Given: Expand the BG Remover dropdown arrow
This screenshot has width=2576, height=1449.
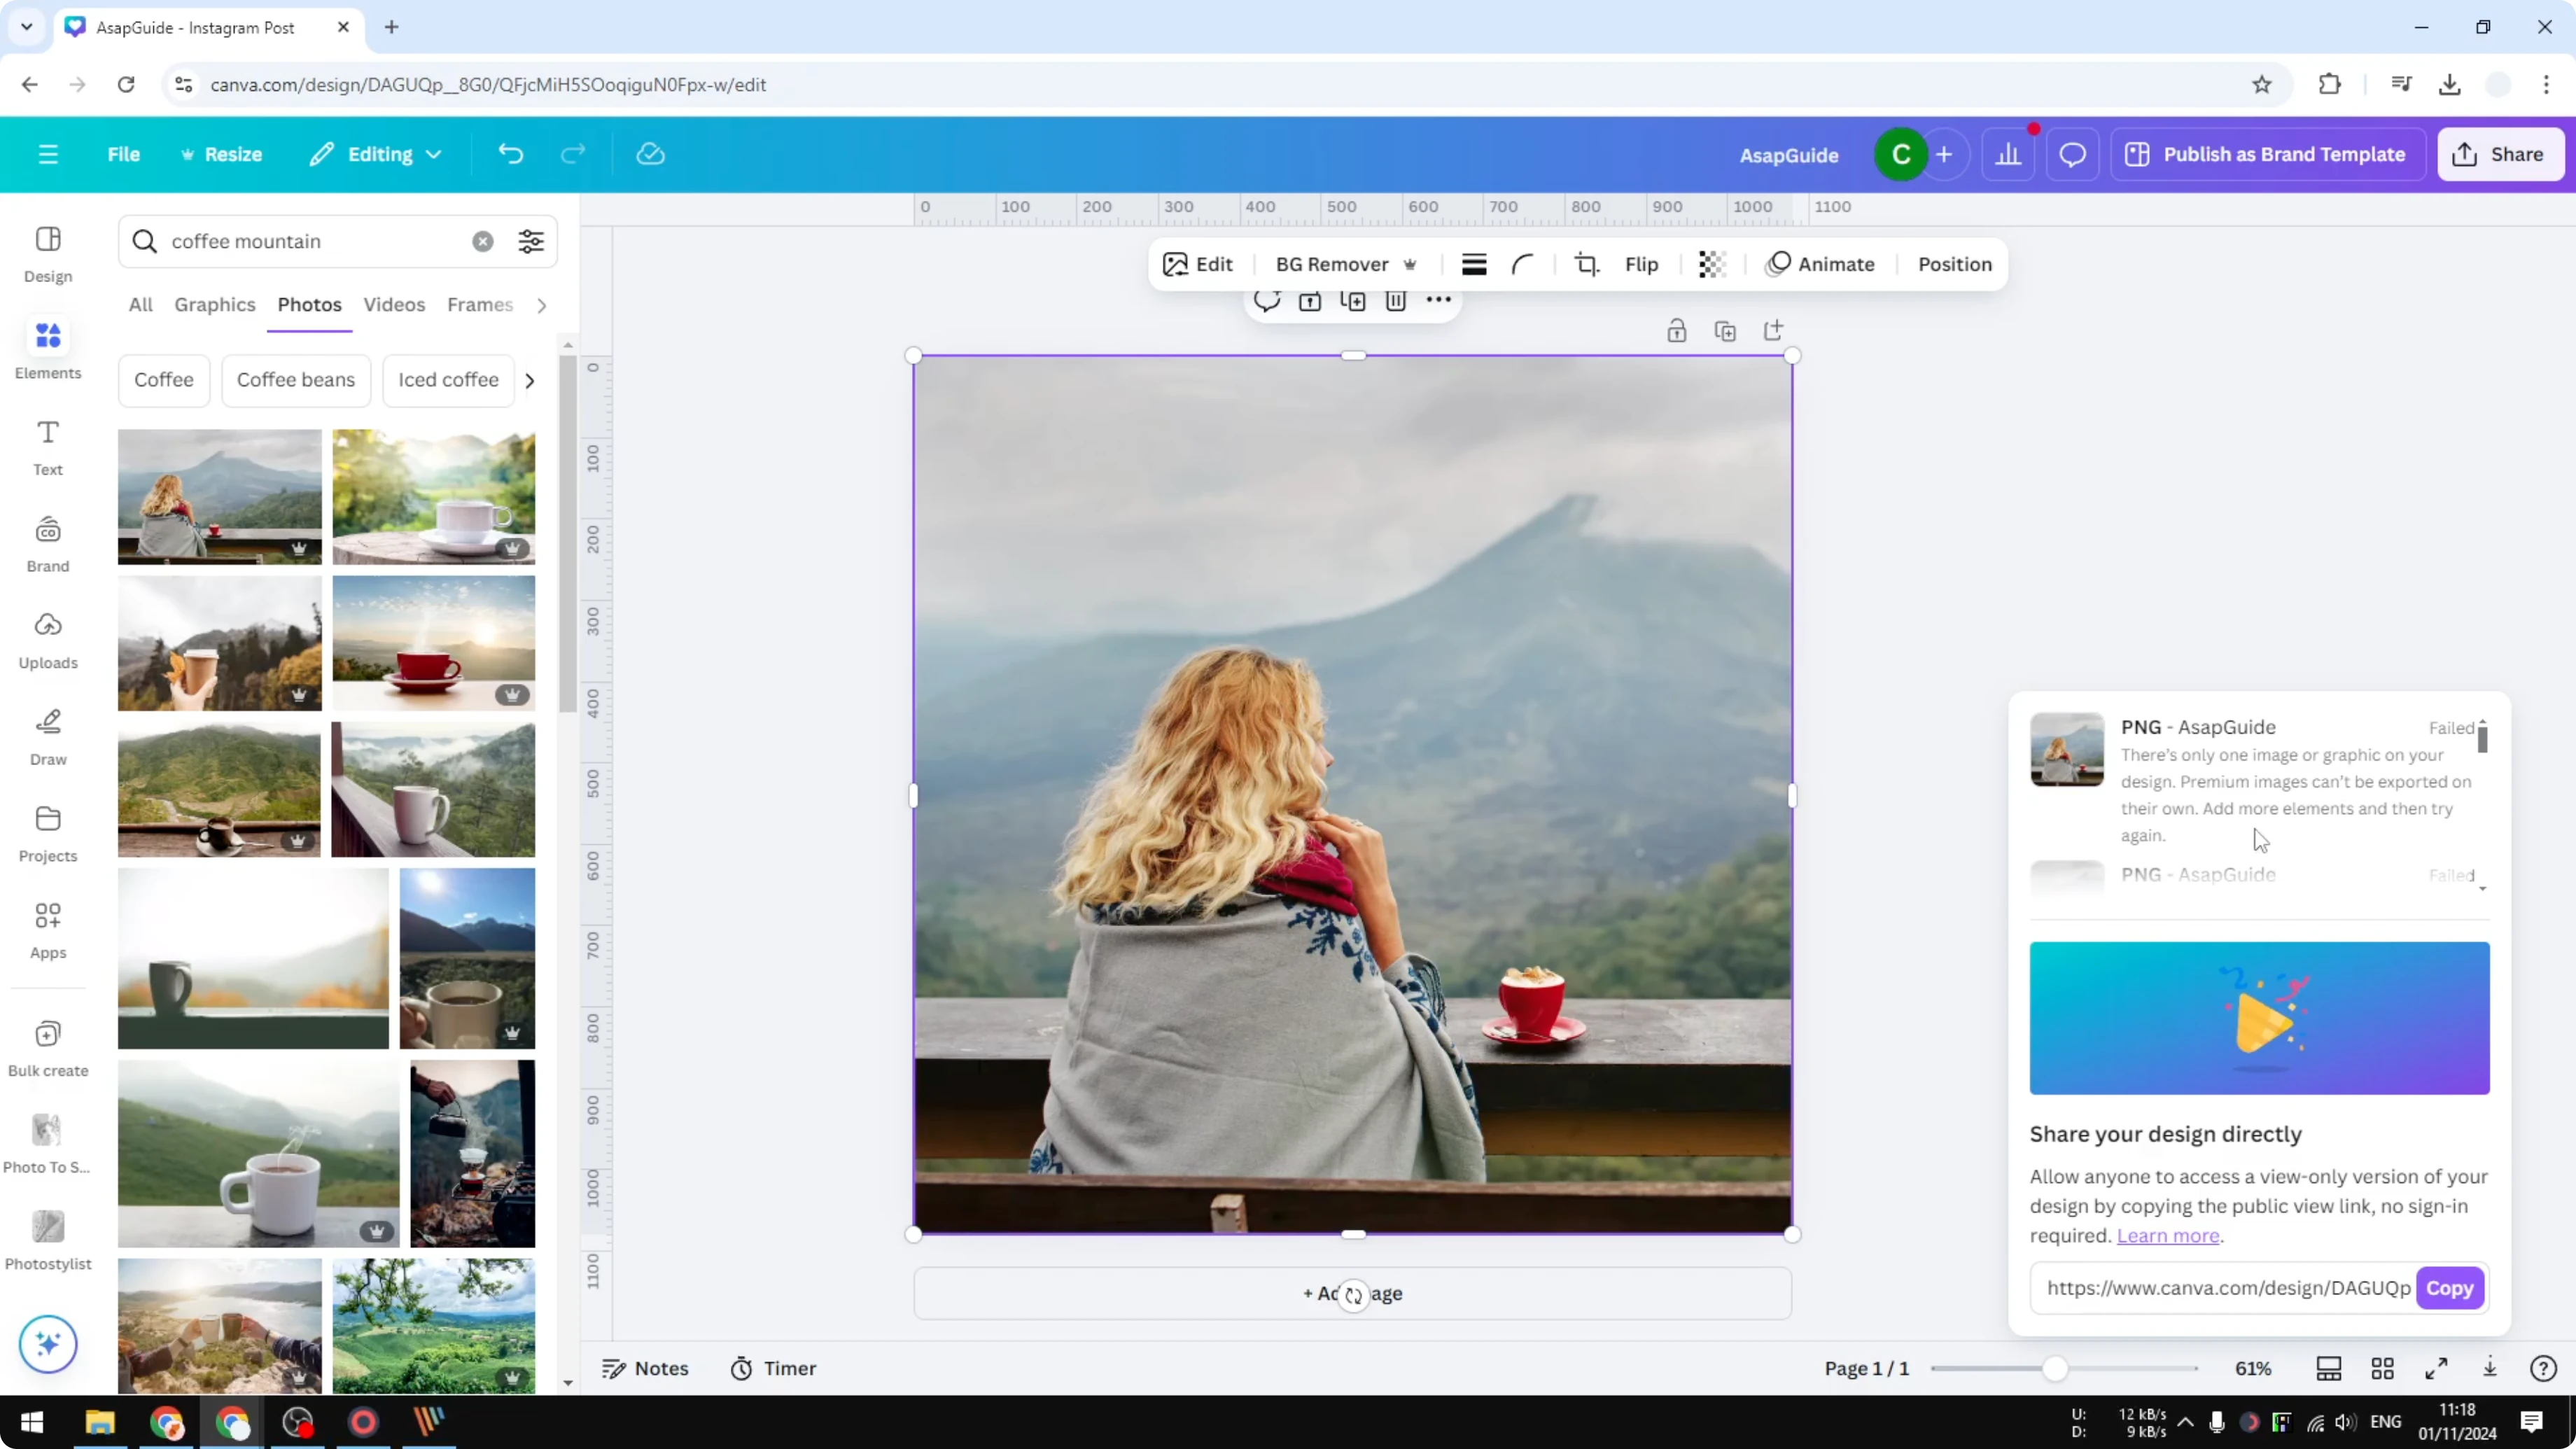Looking at the screenshot, I should click(1411, 264).
